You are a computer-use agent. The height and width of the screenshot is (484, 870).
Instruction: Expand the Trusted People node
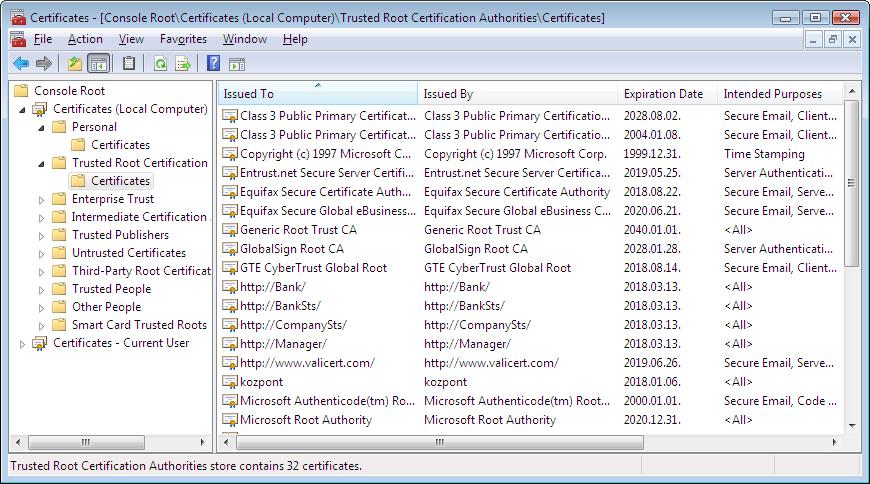(x=41, y=290)
